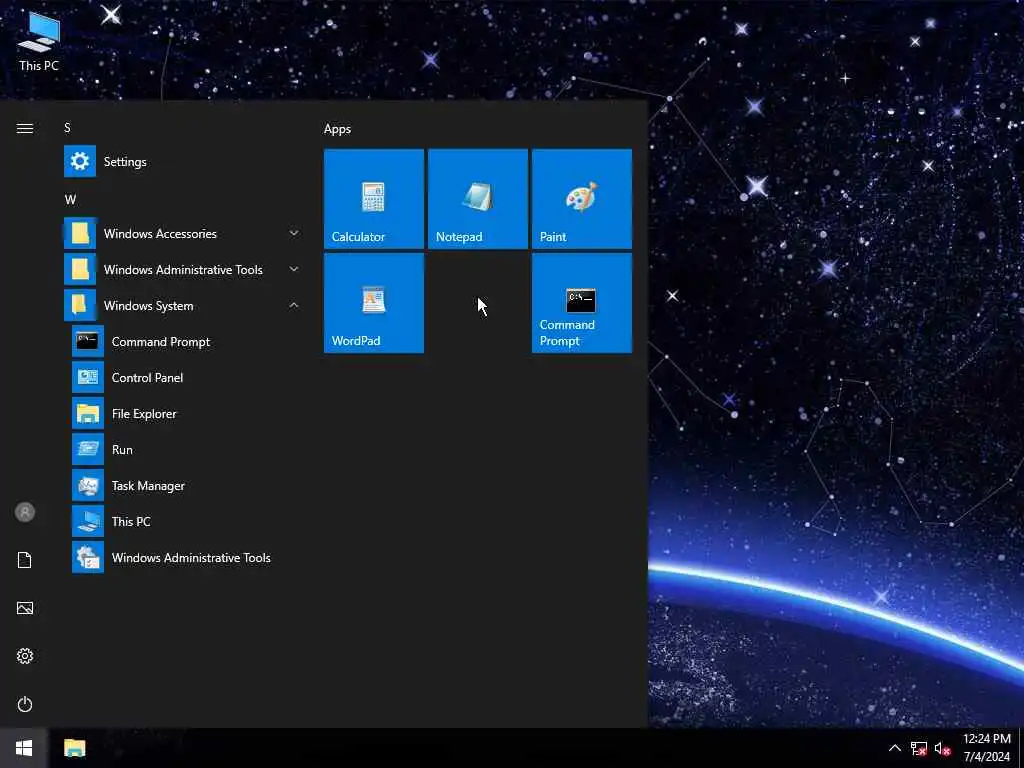Open This PC in the Windows System list

click(187, 521)
